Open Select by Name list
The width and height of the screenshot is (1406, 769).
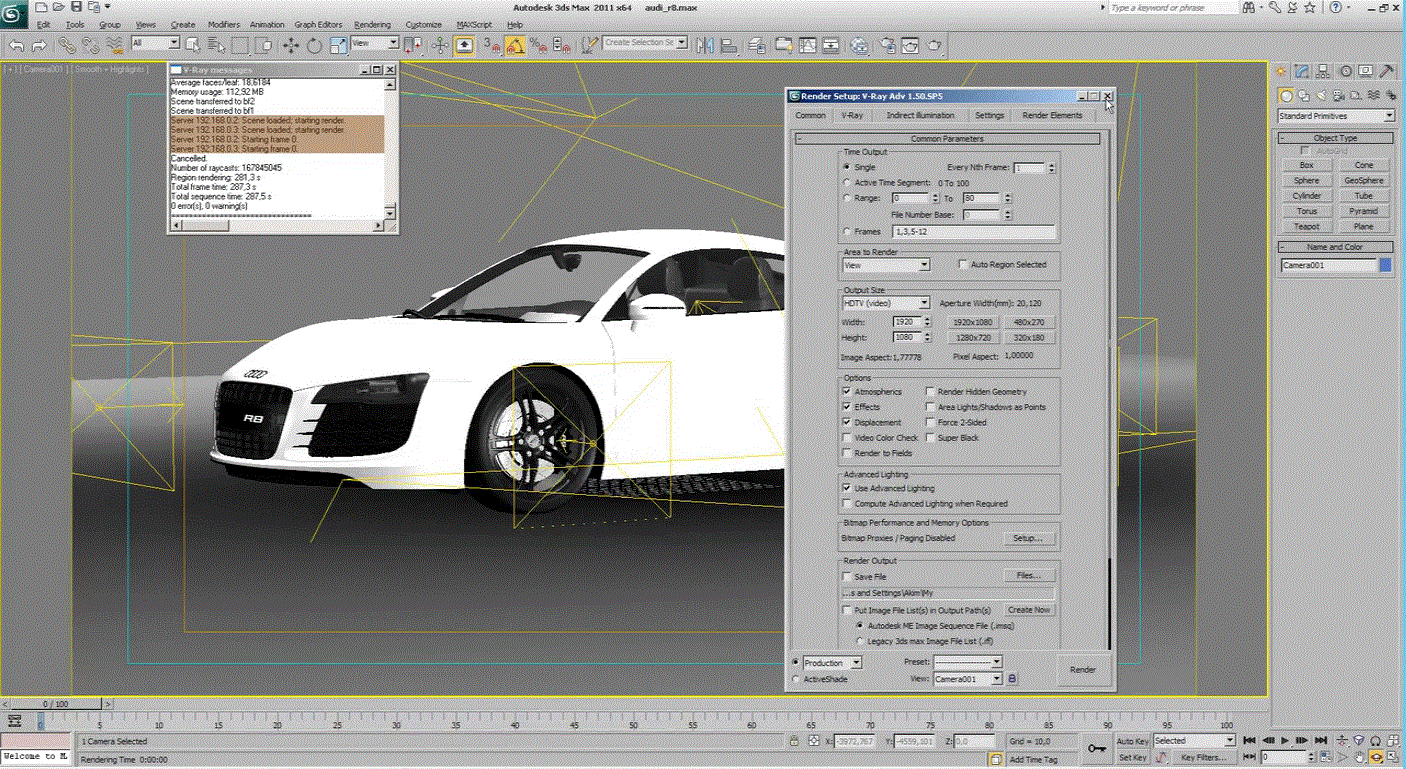tap(216, 45)
